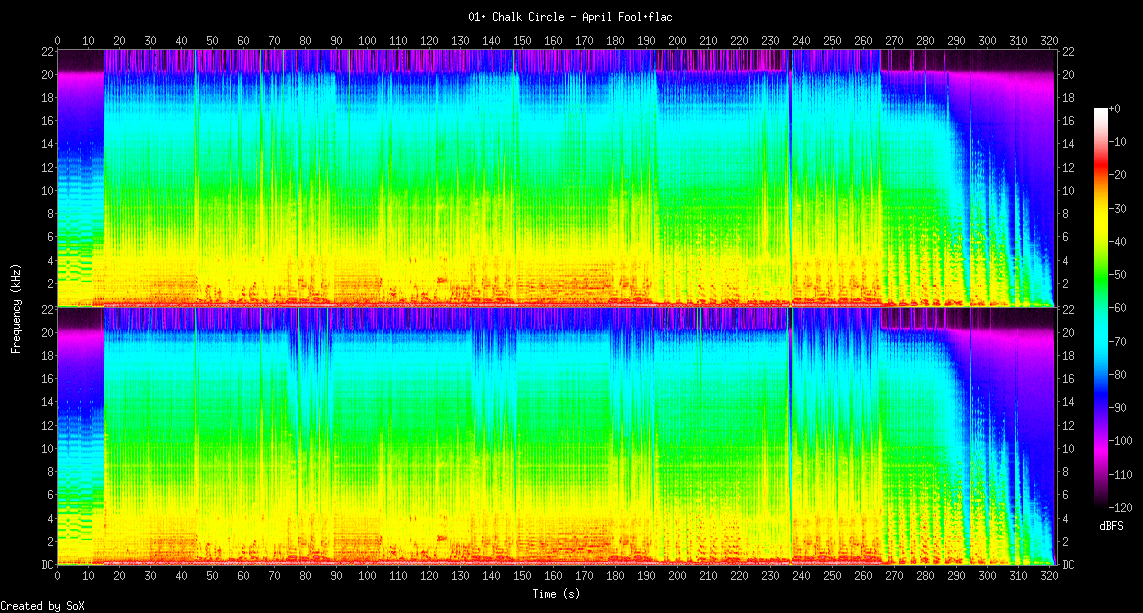
Task: Click the 300 tick on the bottom time axis
Action: click(x=987, y=577)
